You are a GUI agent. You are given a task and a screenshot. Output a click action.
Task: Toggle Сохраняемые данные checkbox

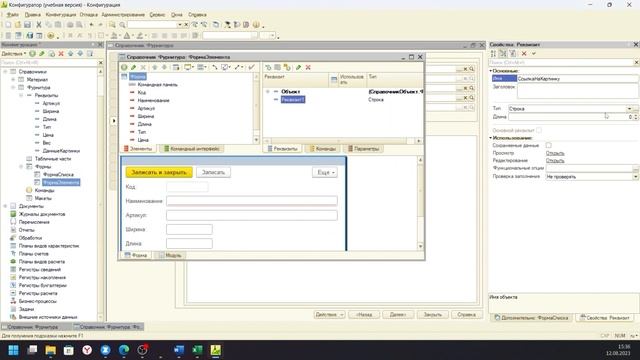(x=549, y=145)
